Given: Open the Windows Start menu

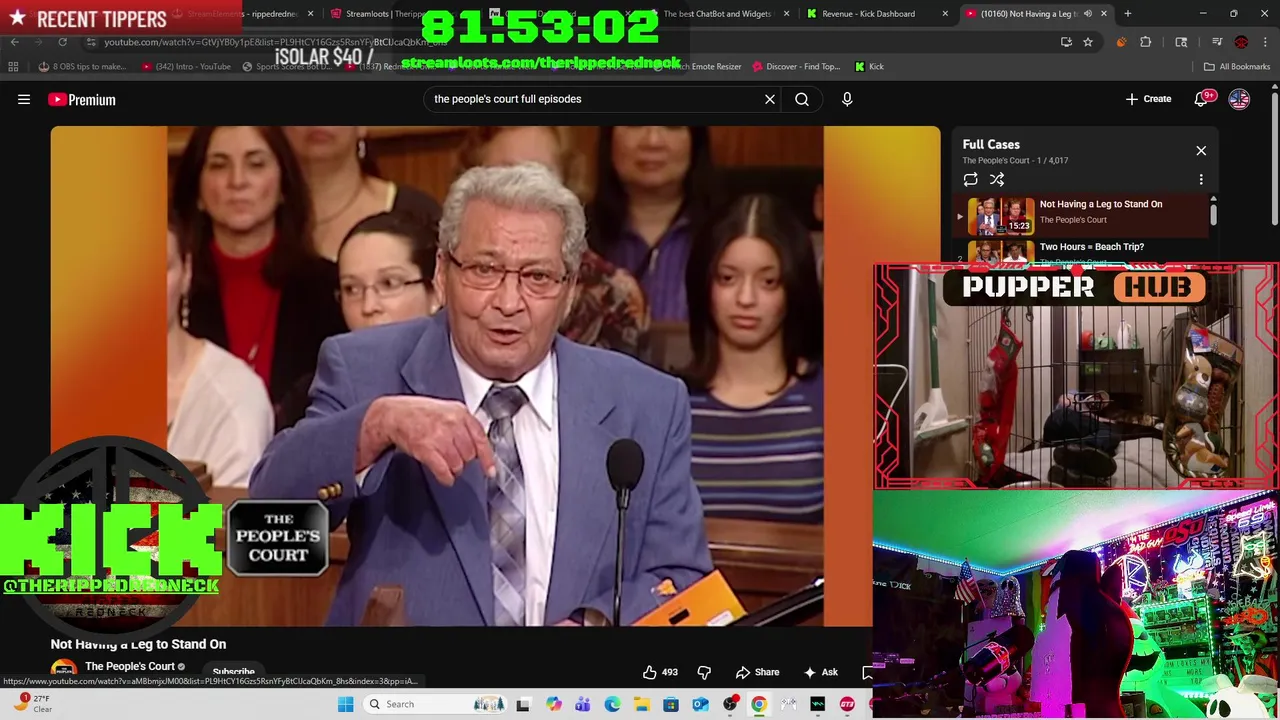Looking at the screenshot, I should point(345,704).
